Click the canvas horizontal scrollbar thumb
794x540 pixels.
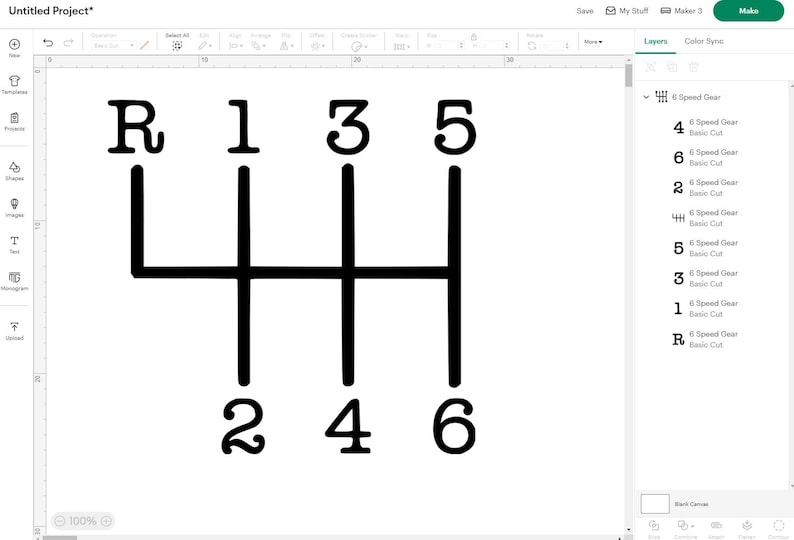[60, 537]
